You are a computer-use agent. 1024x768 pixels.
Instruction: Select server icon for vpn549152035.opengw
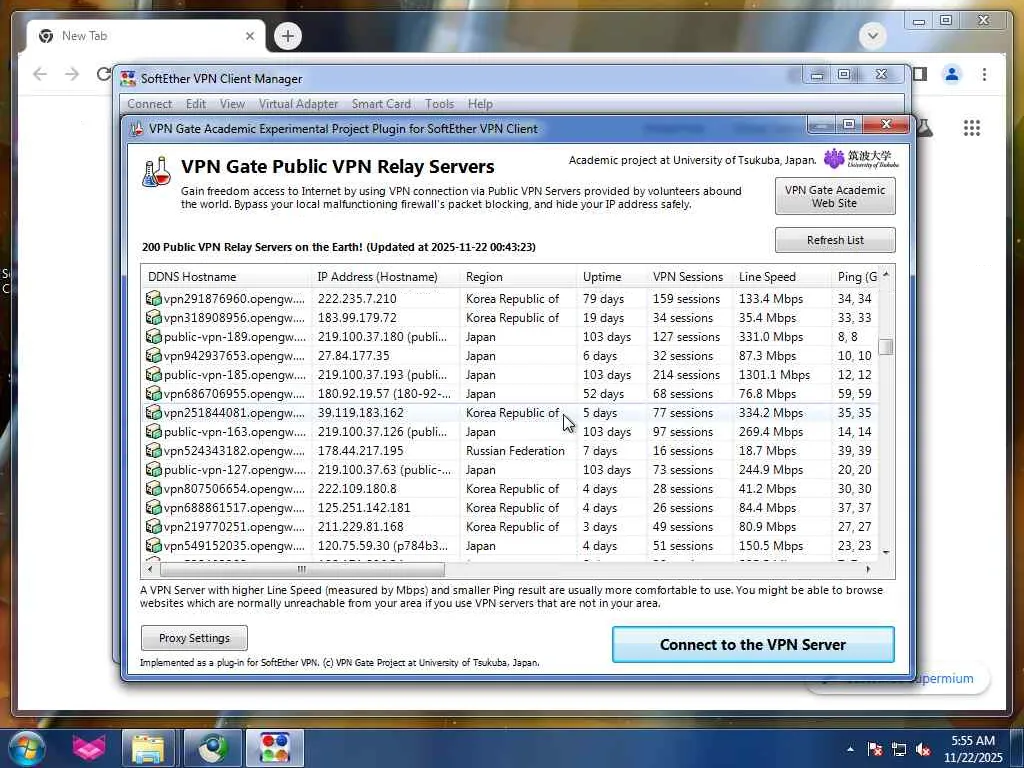[x=153, y=545]
